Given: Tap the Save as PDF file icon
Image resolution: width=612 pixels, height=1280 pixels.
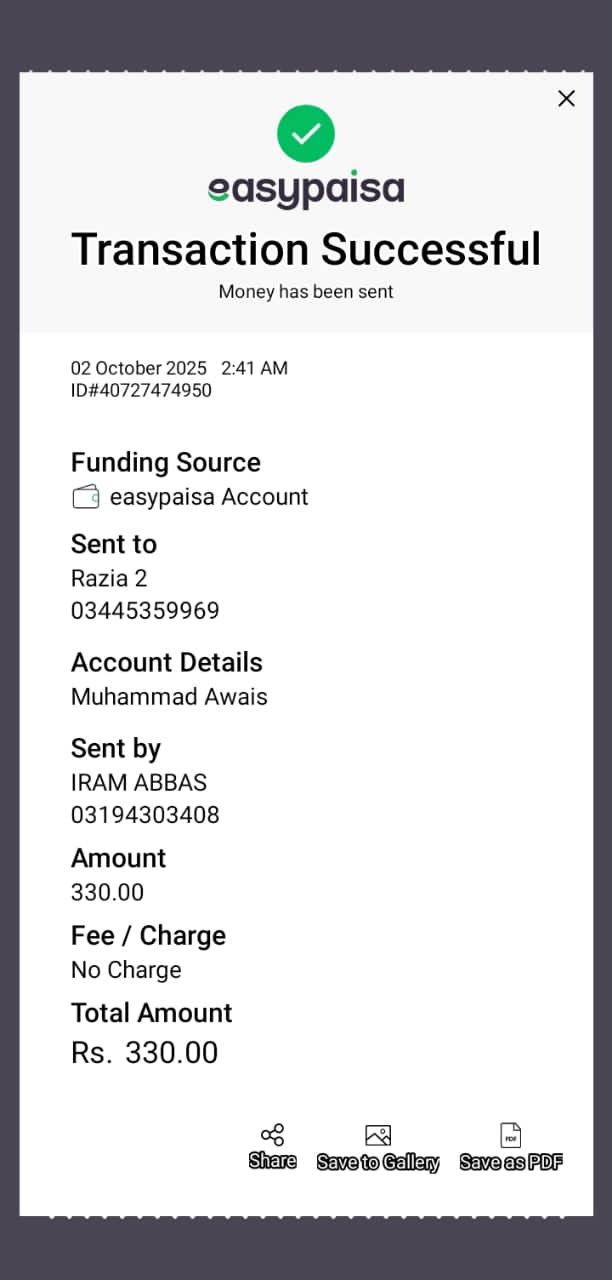Looking at the screenshot, I should click(511, 1135).
